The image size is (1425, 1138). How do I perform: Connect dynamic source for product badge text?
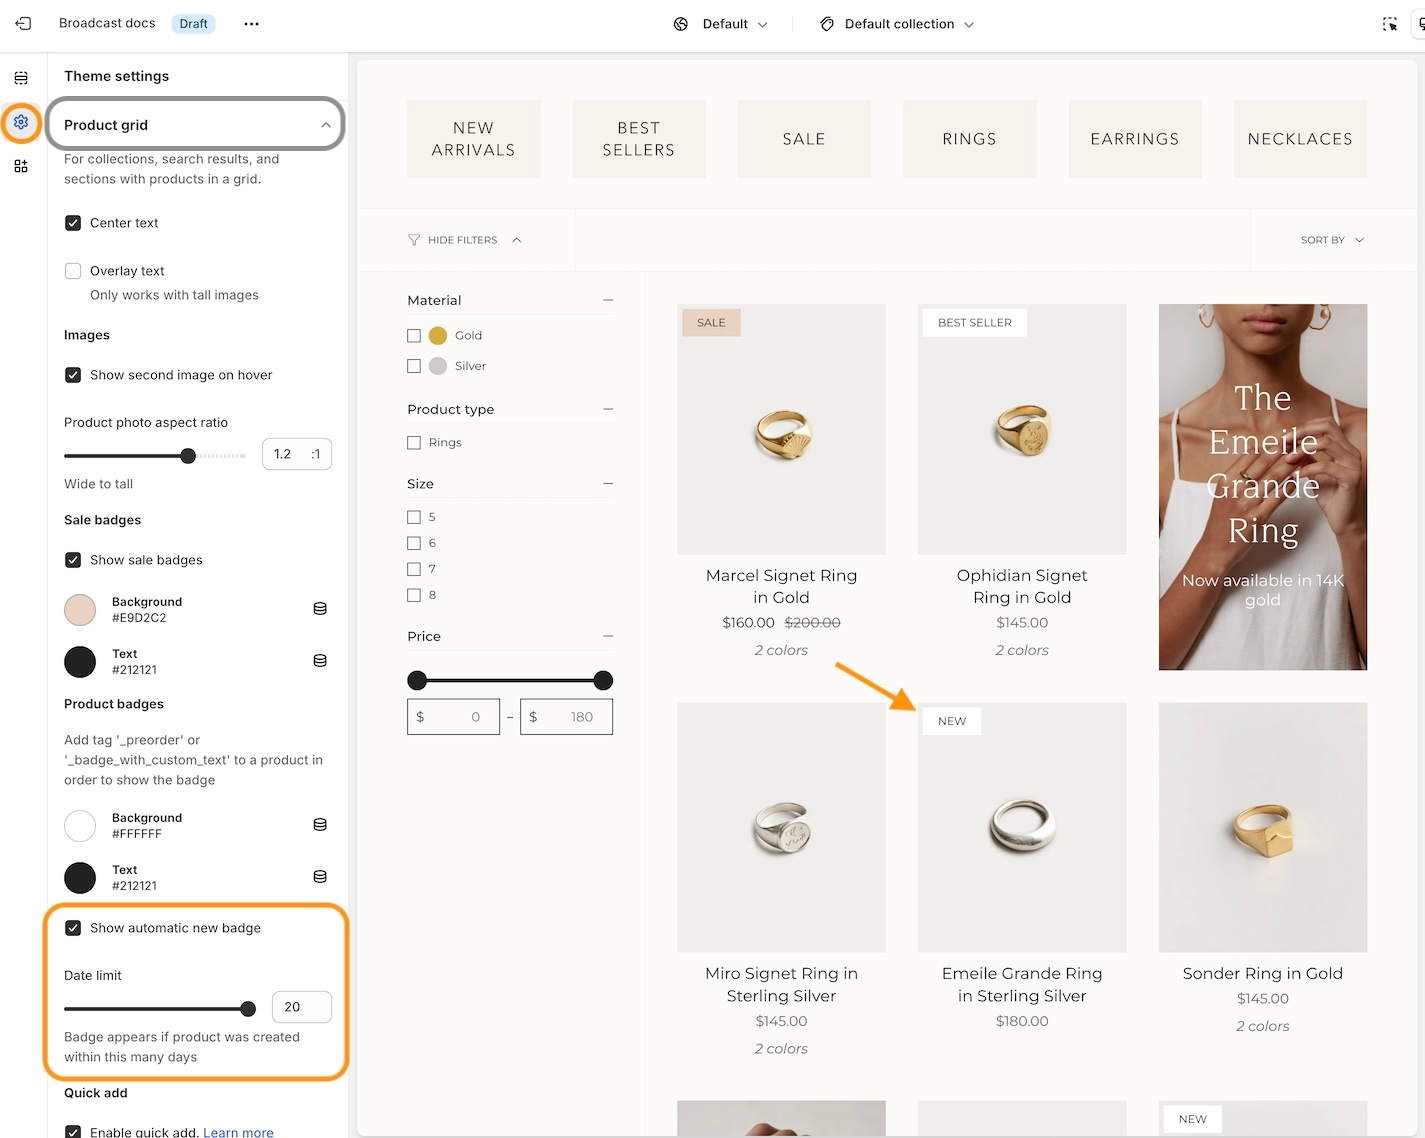point(320,877)
